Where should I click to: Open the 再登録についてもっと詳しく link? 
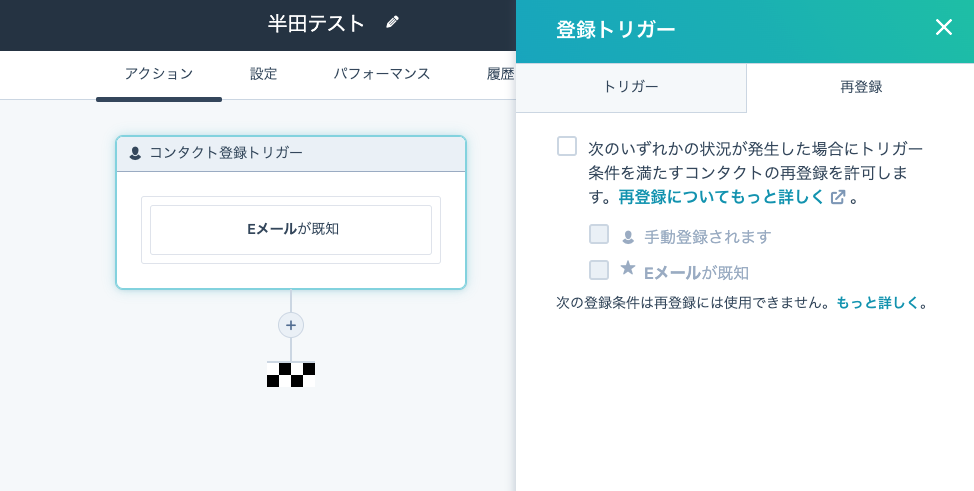[722, 197]
